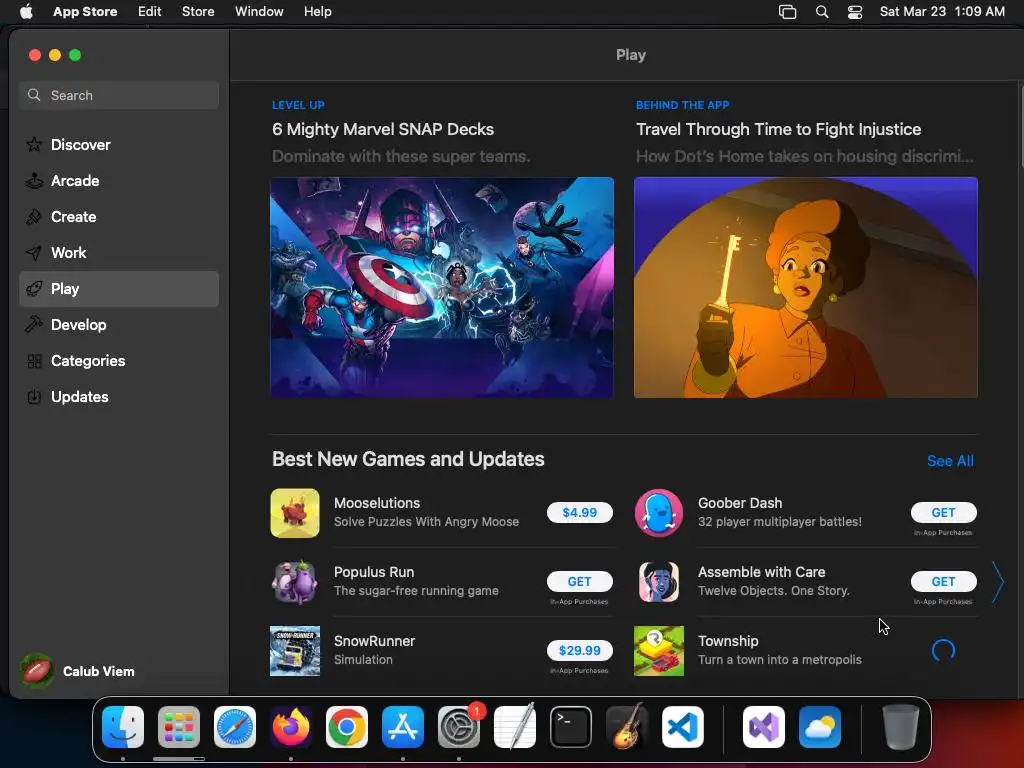The width and height of the screenshot is (1024, 768).
Task: Click the SnowRunner app icon
Action: click(295, 650)
